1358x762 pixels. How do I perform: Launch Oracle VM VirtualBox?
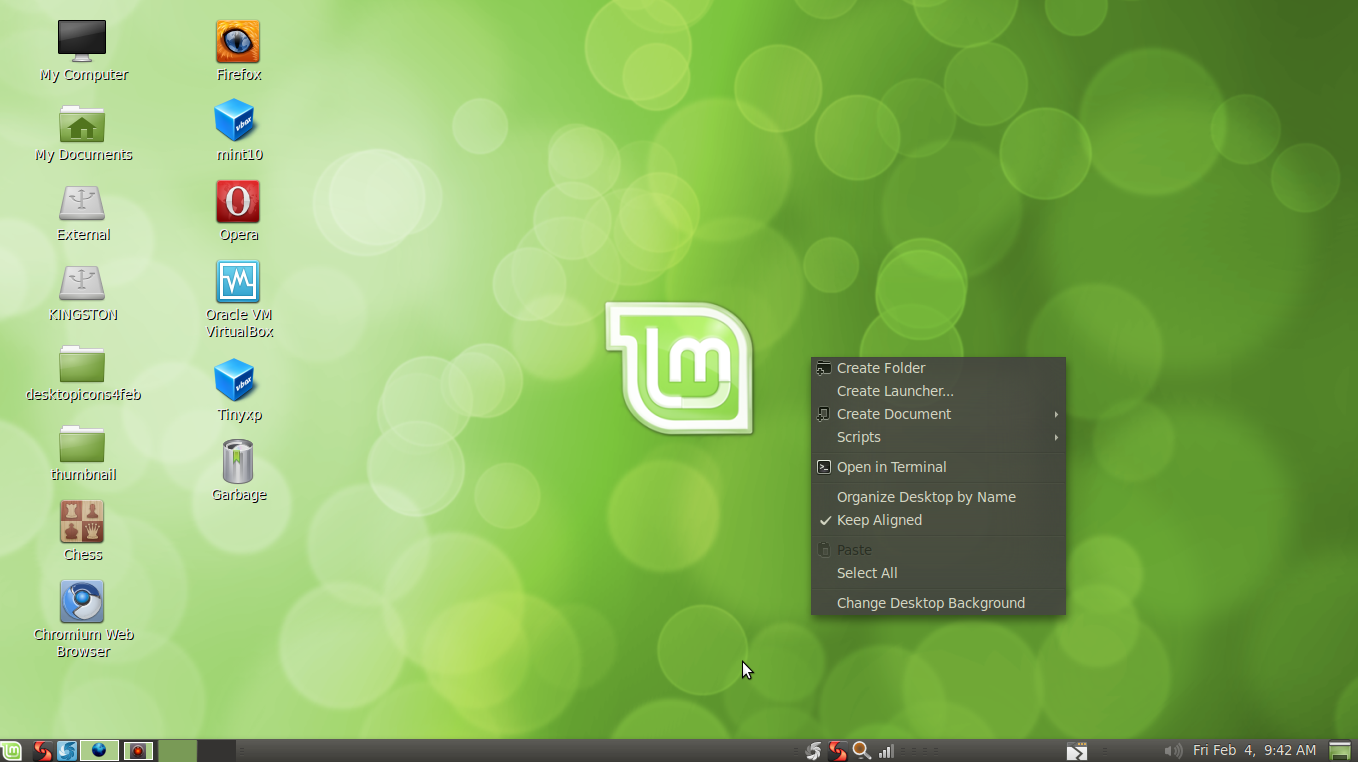(237, 283)
